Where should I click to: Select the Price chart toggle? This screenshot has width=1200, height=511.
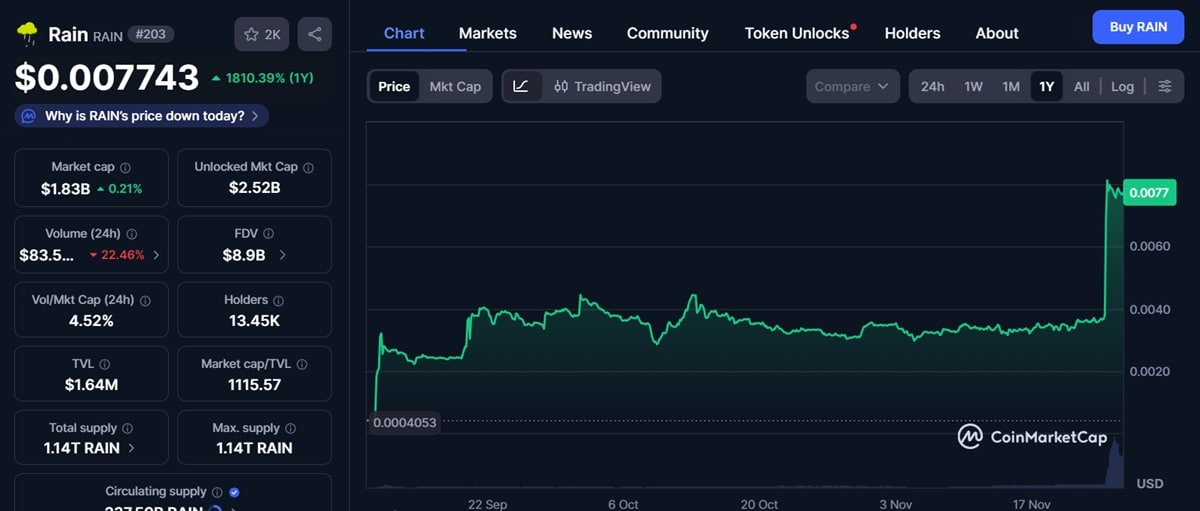coord(394,86)
